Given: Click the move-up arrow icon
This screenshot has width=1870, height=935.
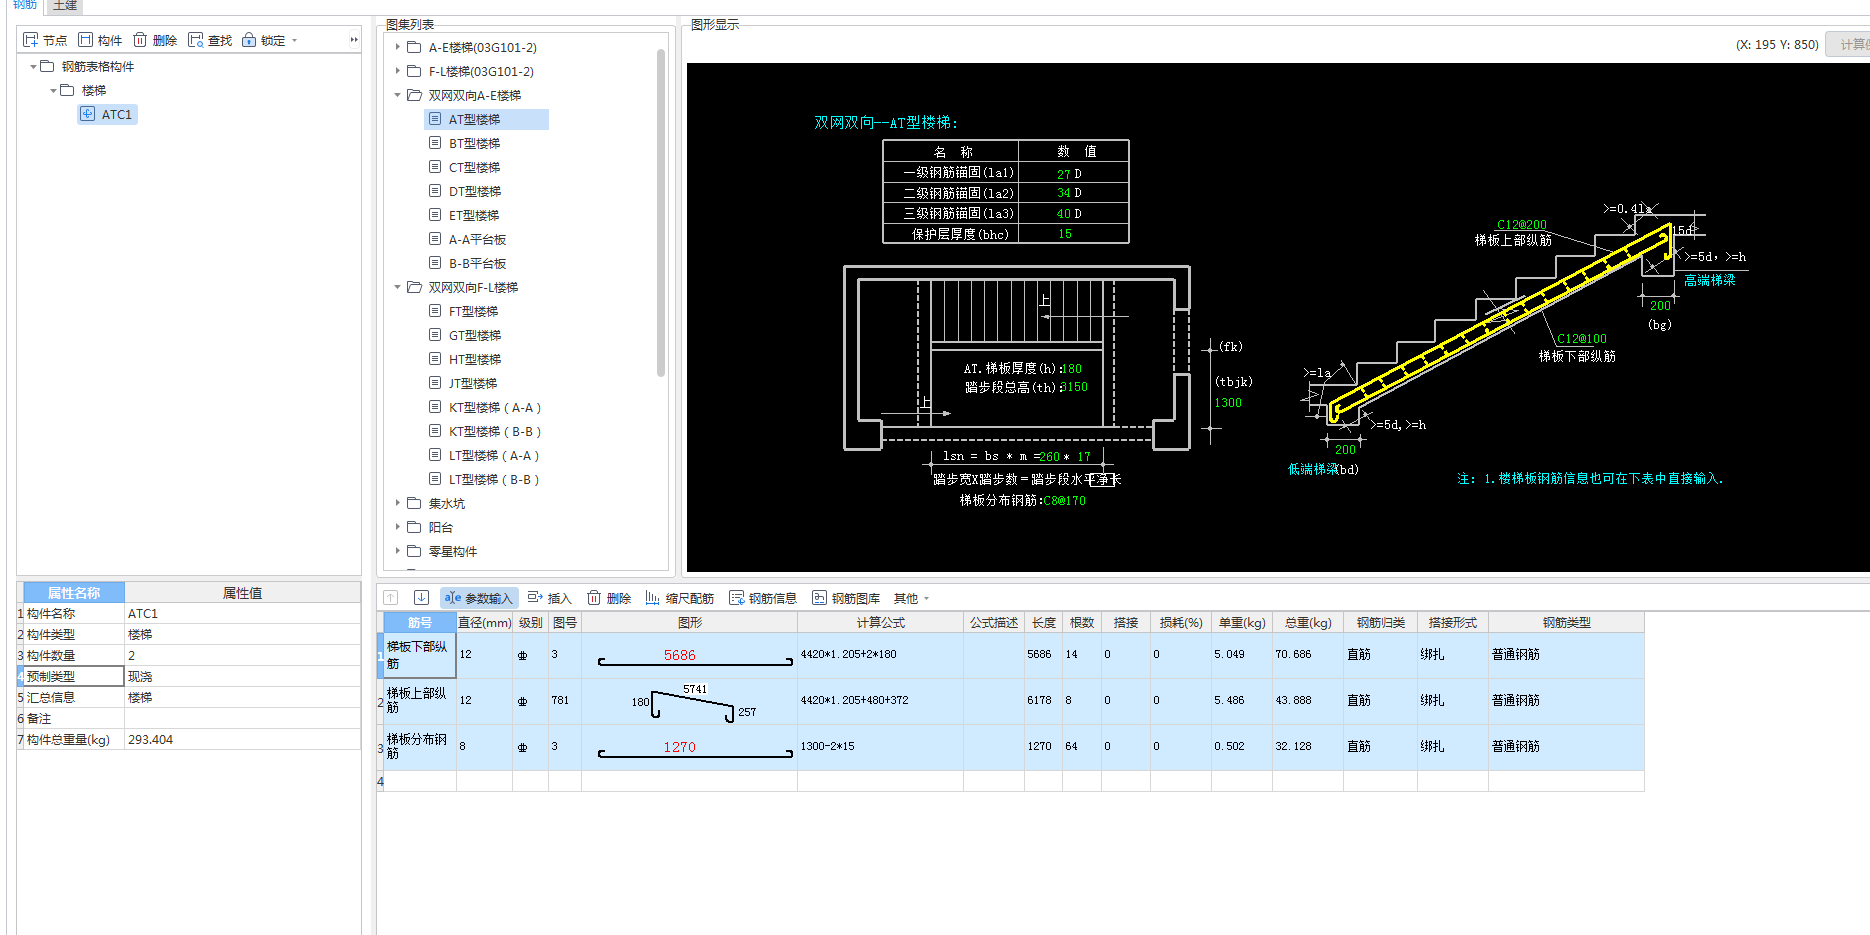Looking at the screenshot, I should (x=391, y=598).
